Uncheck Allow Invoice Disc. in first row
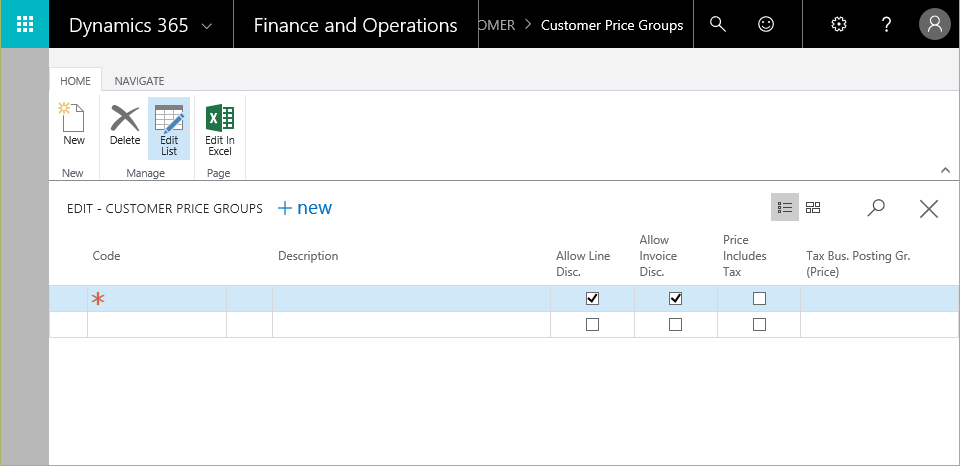The height and width of the screenshot is (466, 960). (675, 299)
